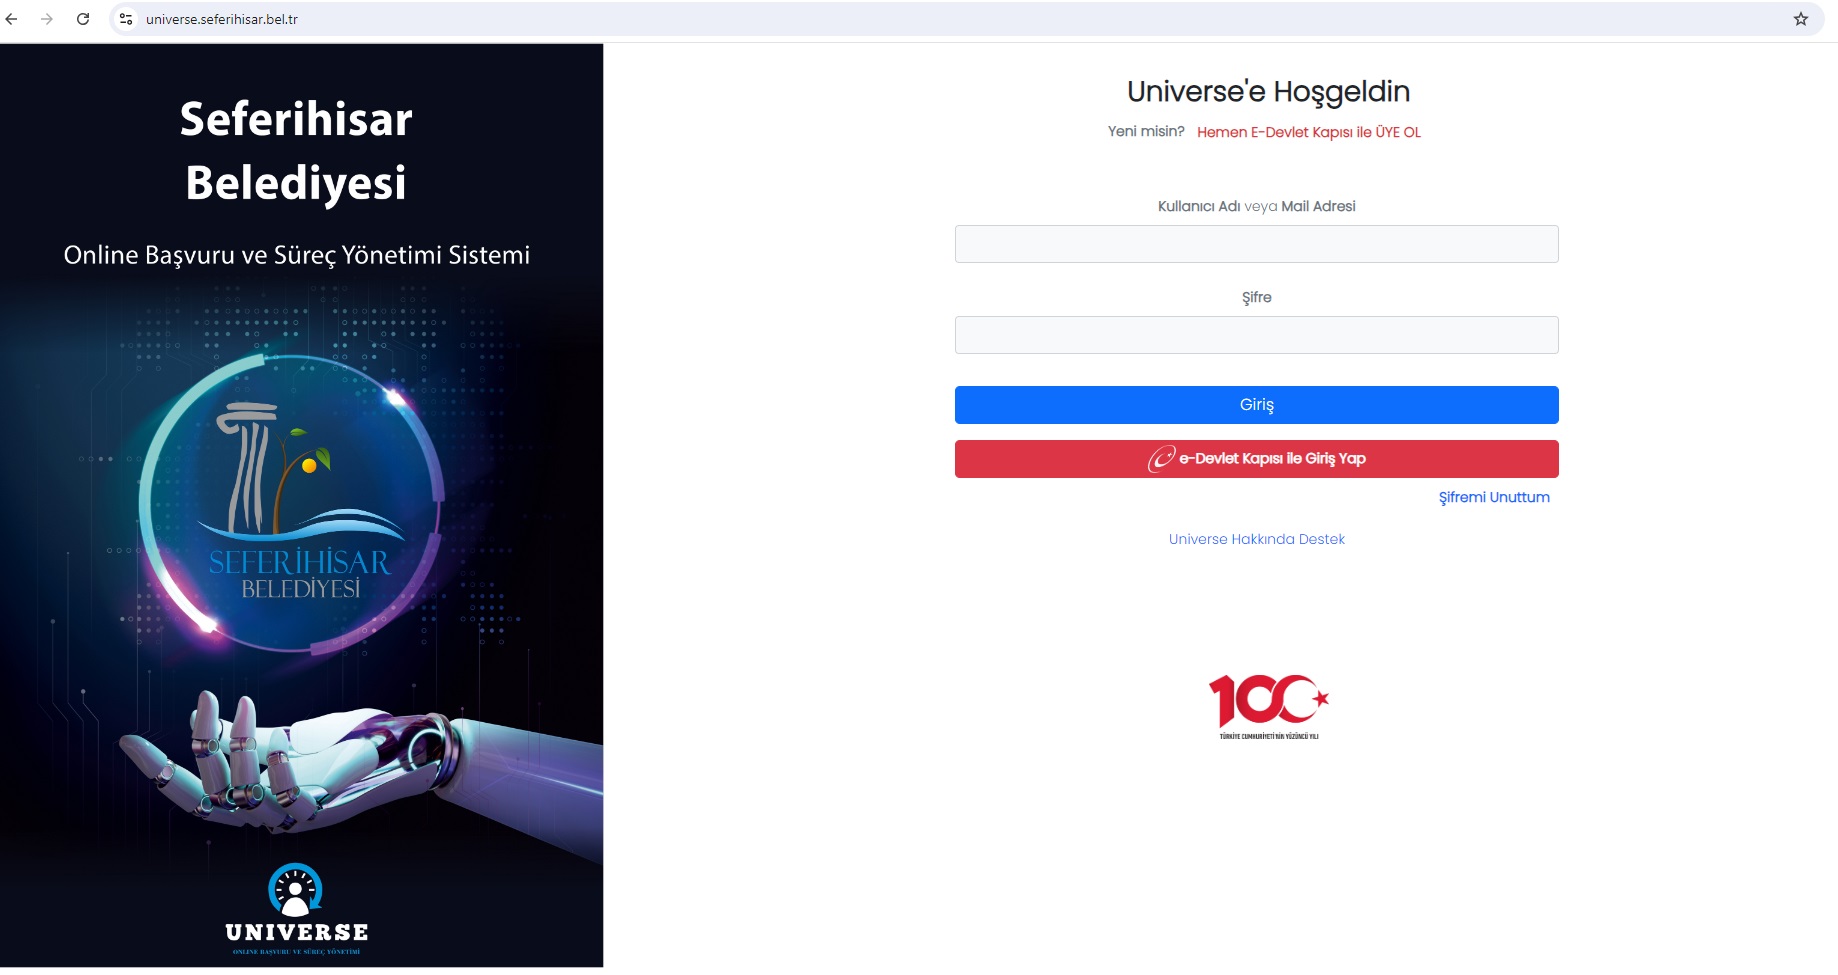Click the 100th anniversary Türkiye logo
The image size is (1838, 975).
[x=1268, y=706]
